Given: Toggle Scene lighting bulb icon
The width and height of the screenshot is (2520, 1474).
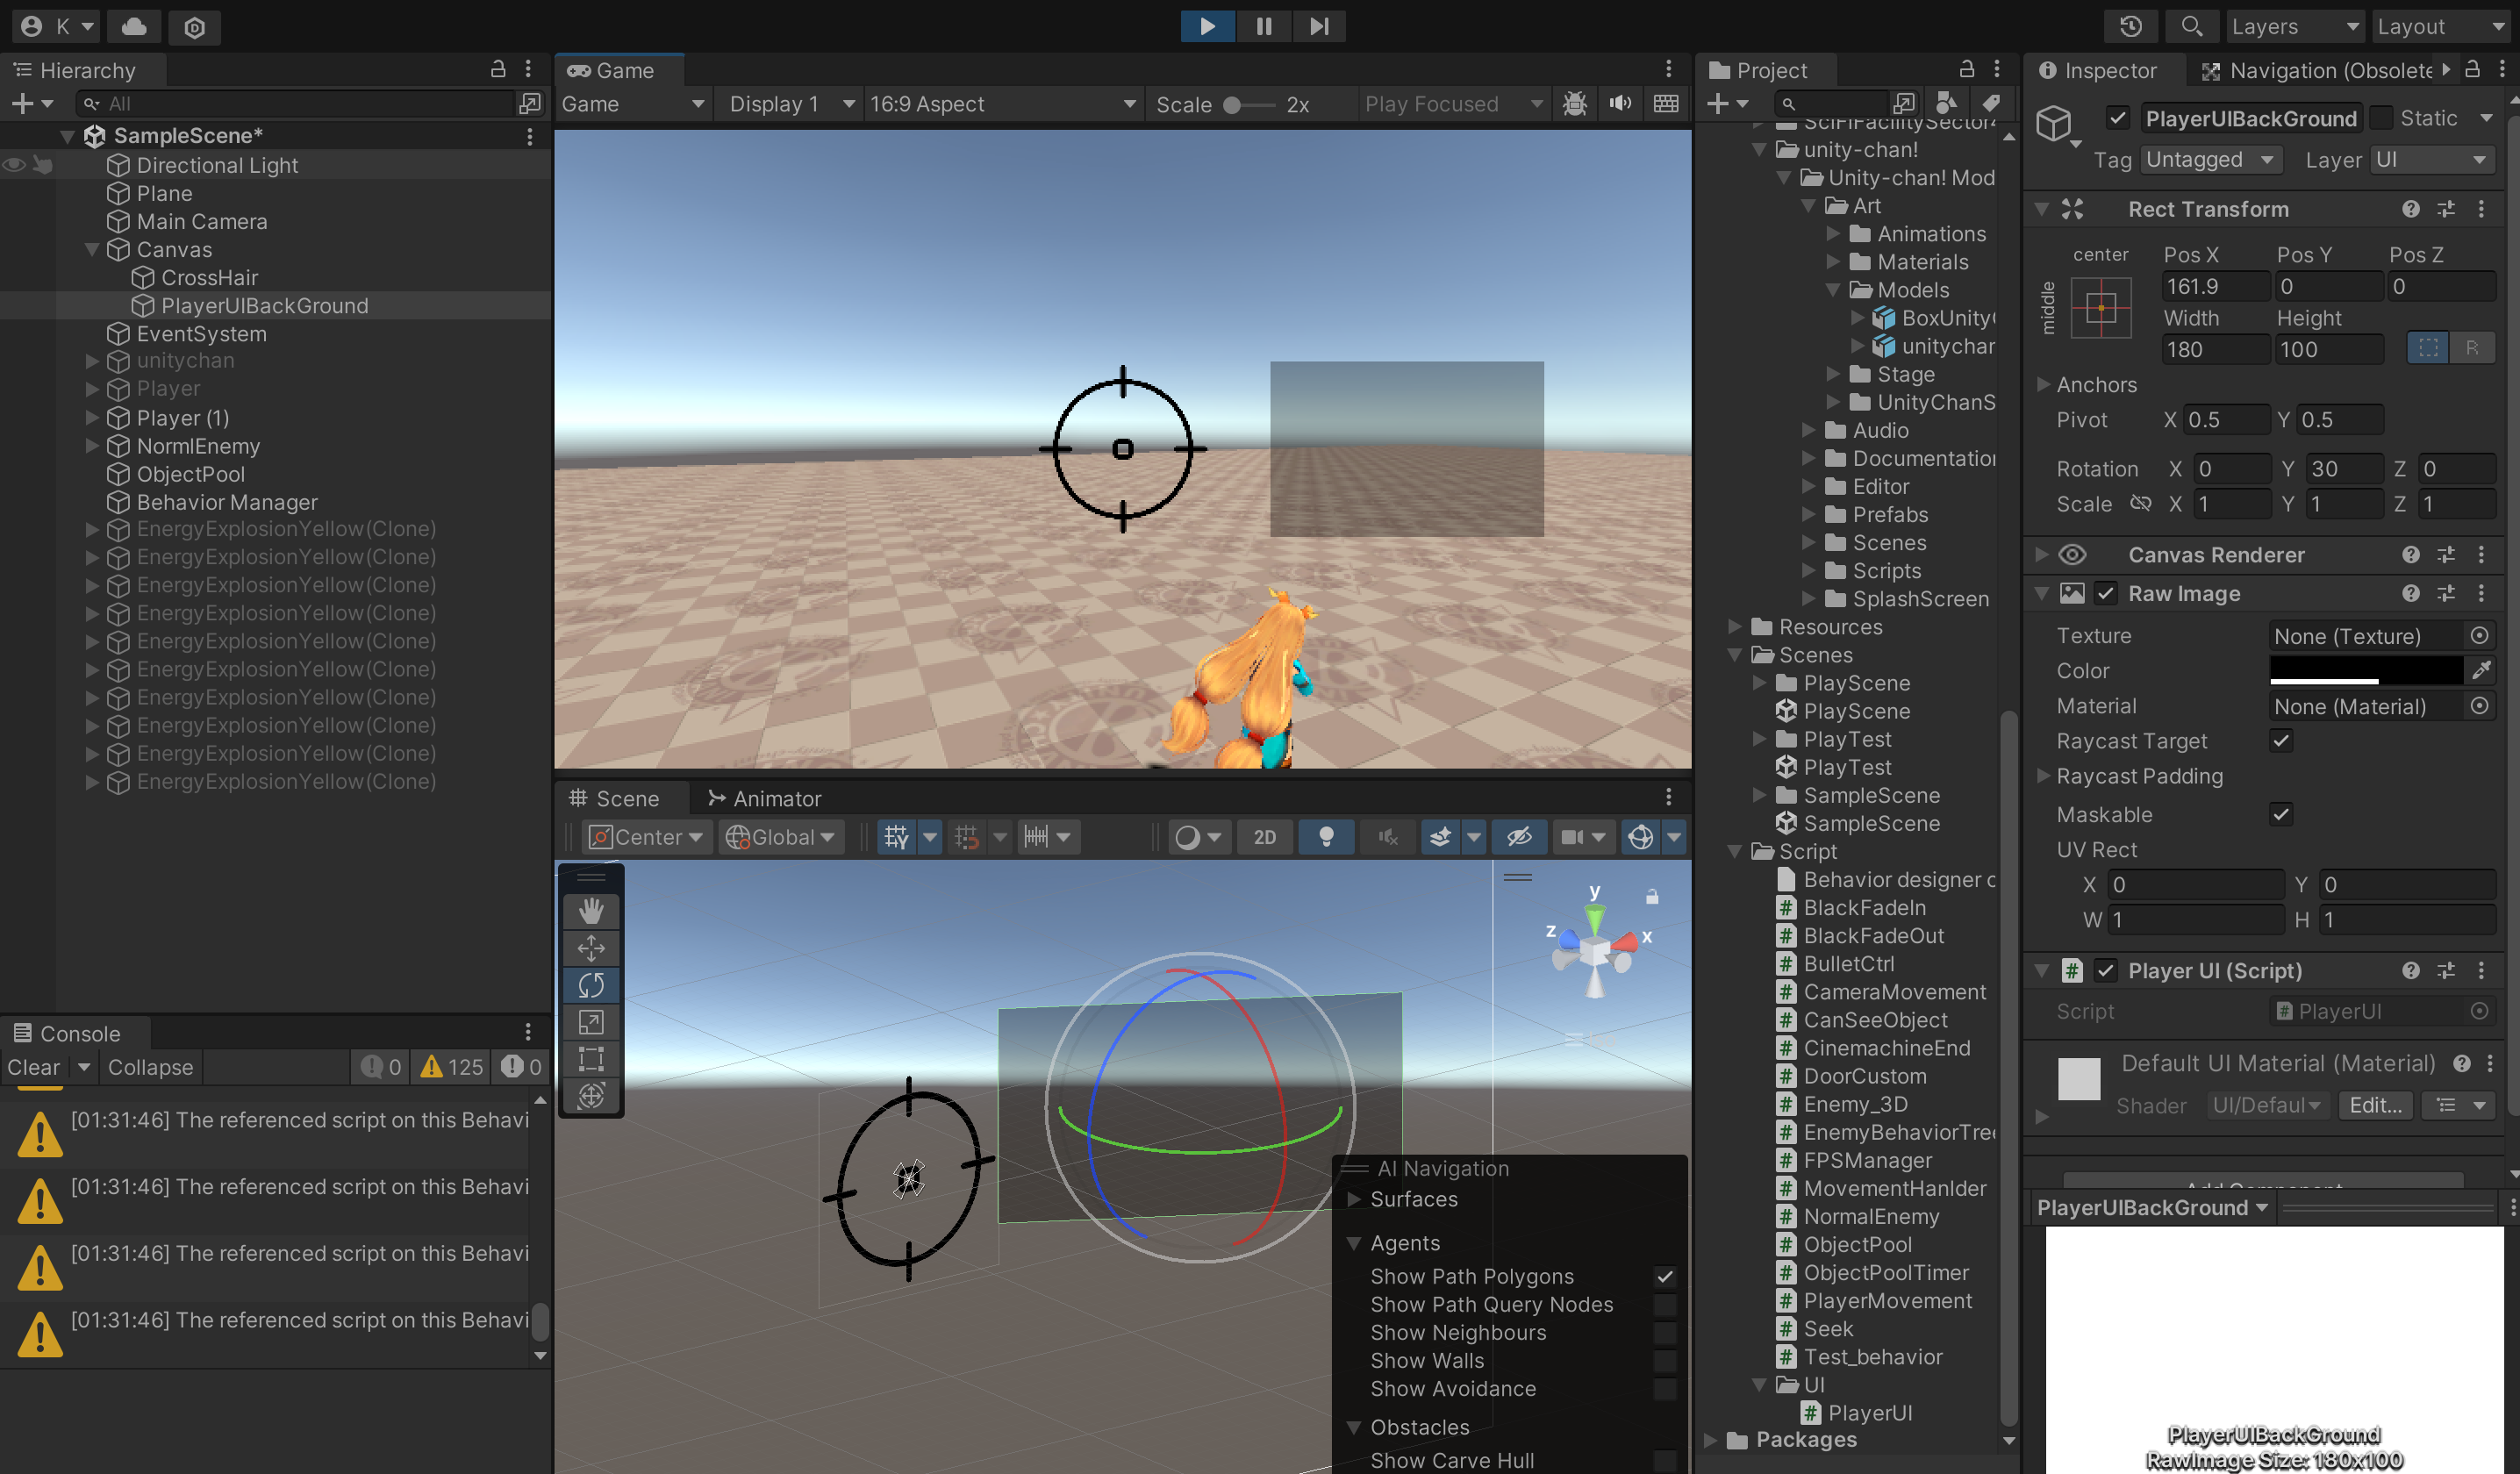Looking at the screenshot, I should (1326, 837).
